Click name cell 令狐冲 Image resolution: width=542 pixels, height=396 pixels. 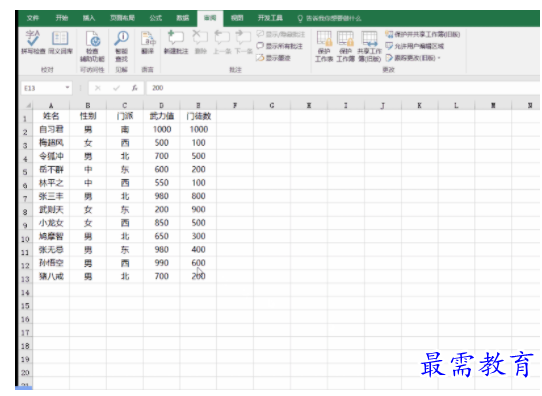point(51,156)
